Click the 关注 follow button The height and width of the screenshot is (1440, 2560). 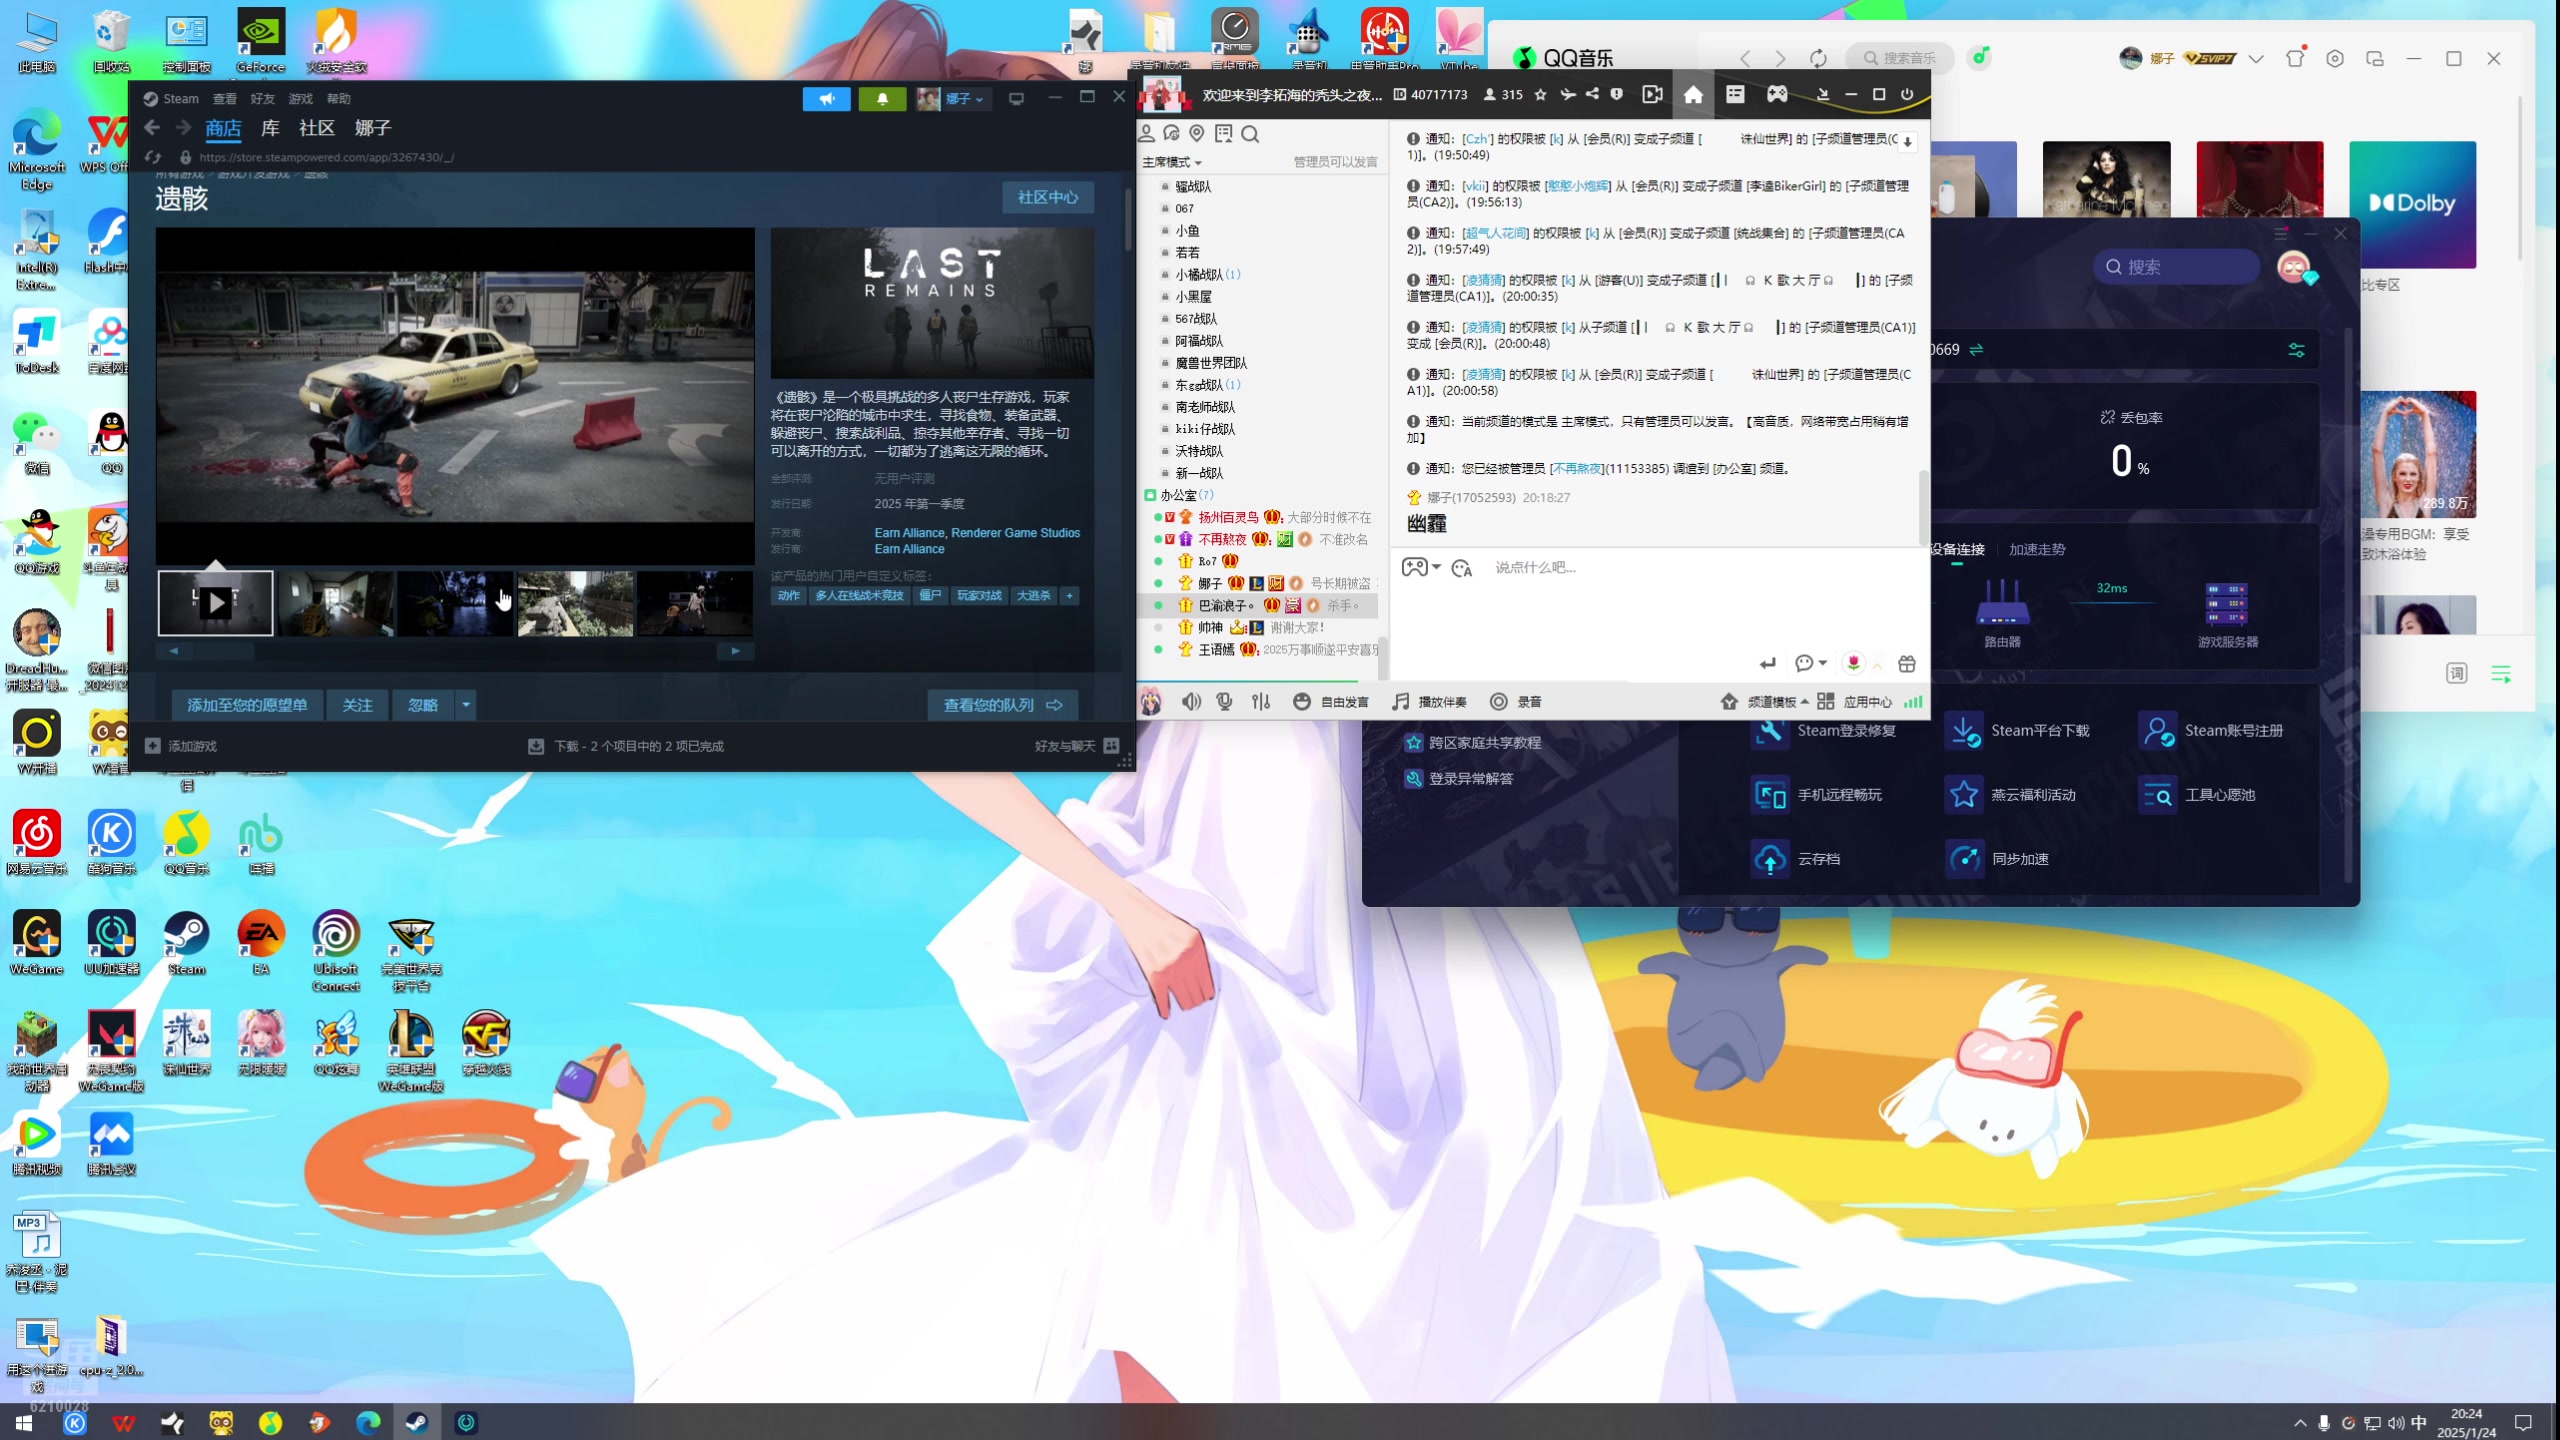(x=357, y=705)
